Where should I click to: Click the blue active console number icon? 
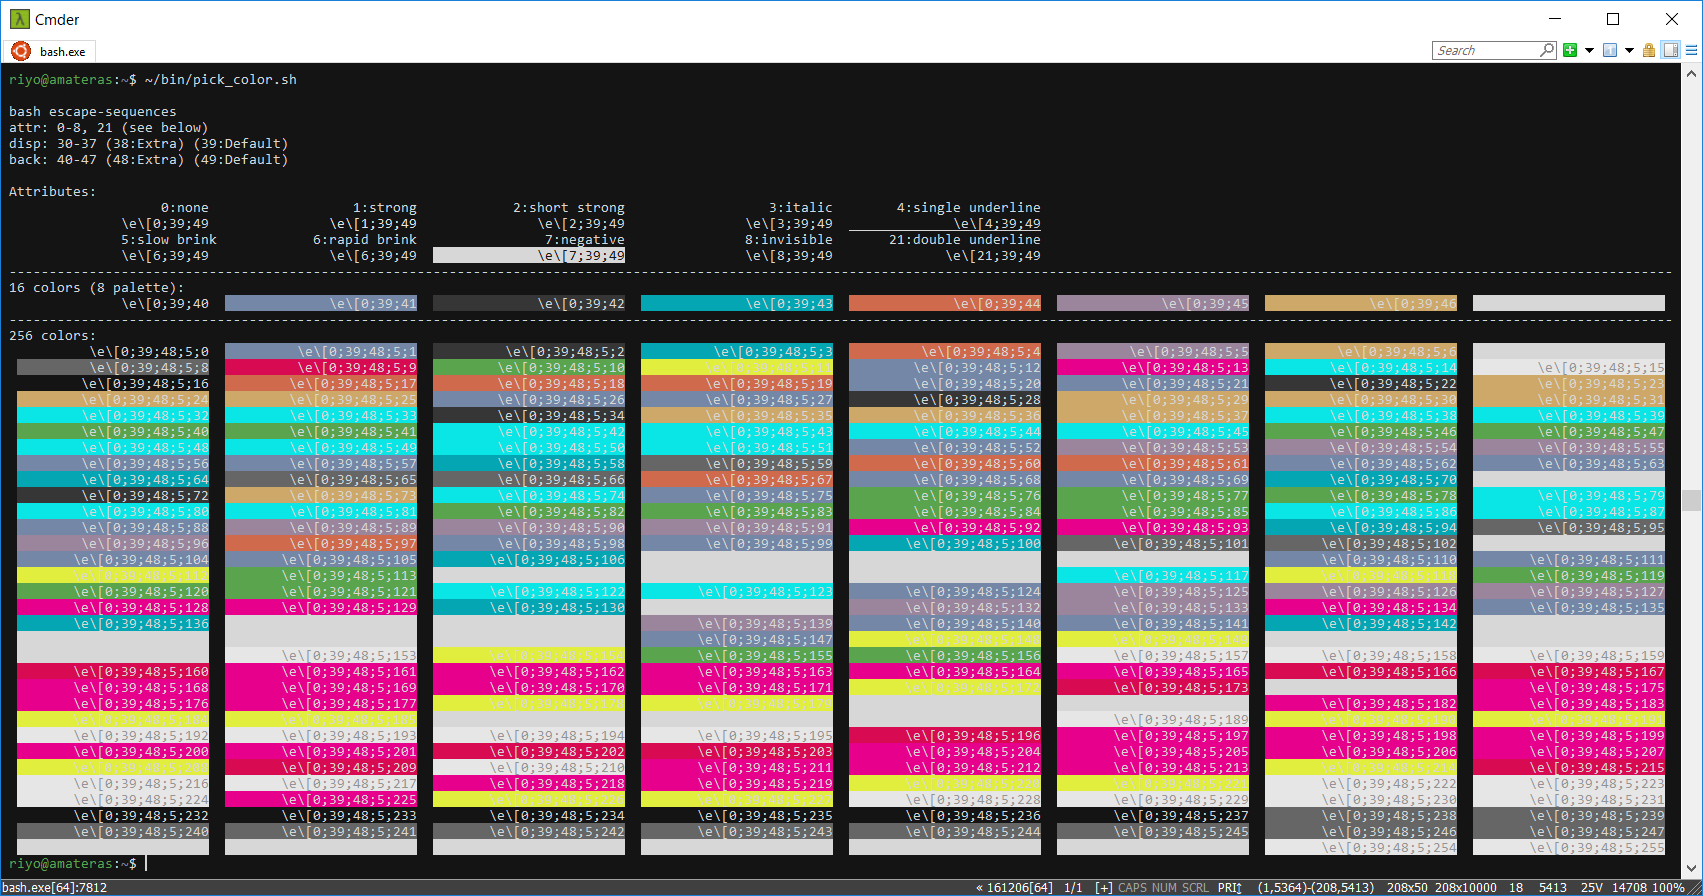tap(1610, 51)
